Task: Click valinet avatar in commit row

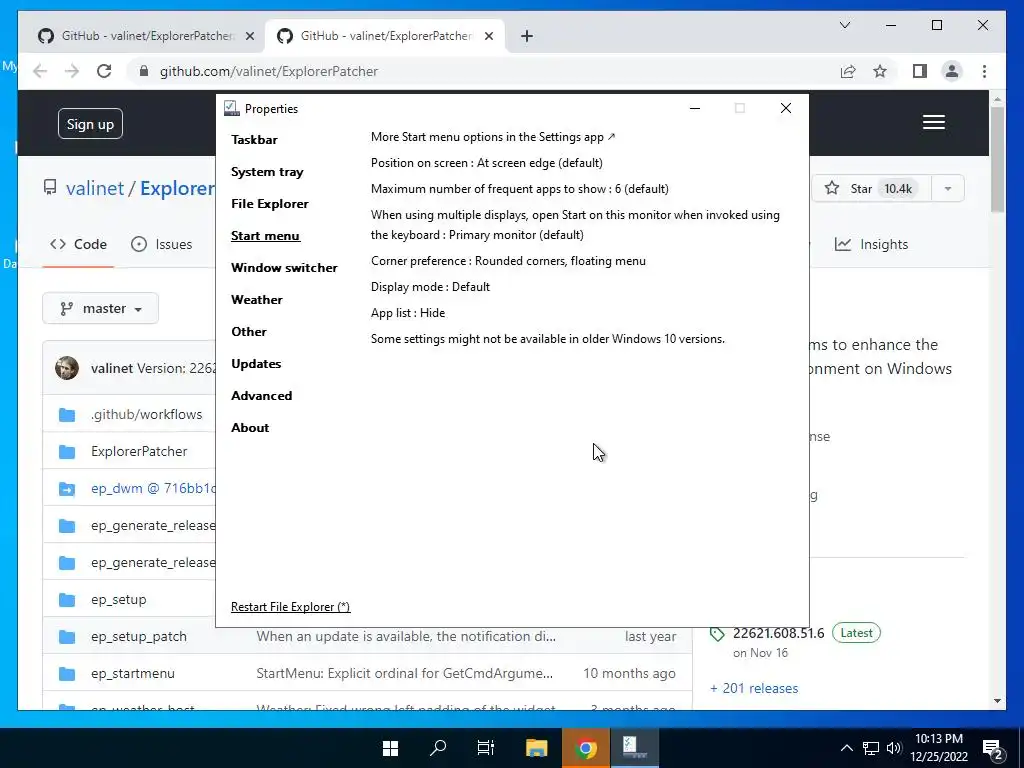Action: click(x=67, y=368)
